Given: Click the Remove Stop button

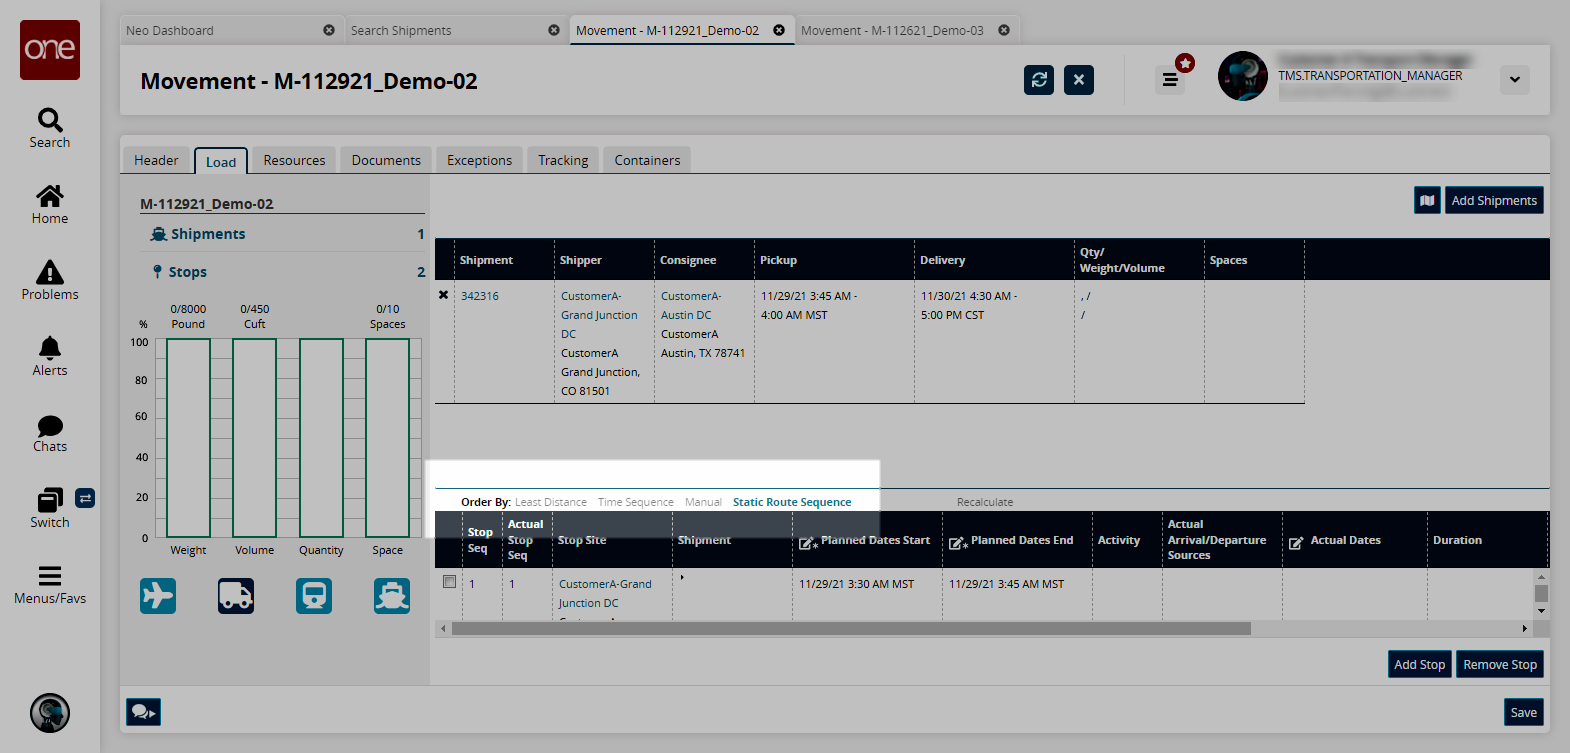Looking at the screenshot, I should pos(1500,664).
